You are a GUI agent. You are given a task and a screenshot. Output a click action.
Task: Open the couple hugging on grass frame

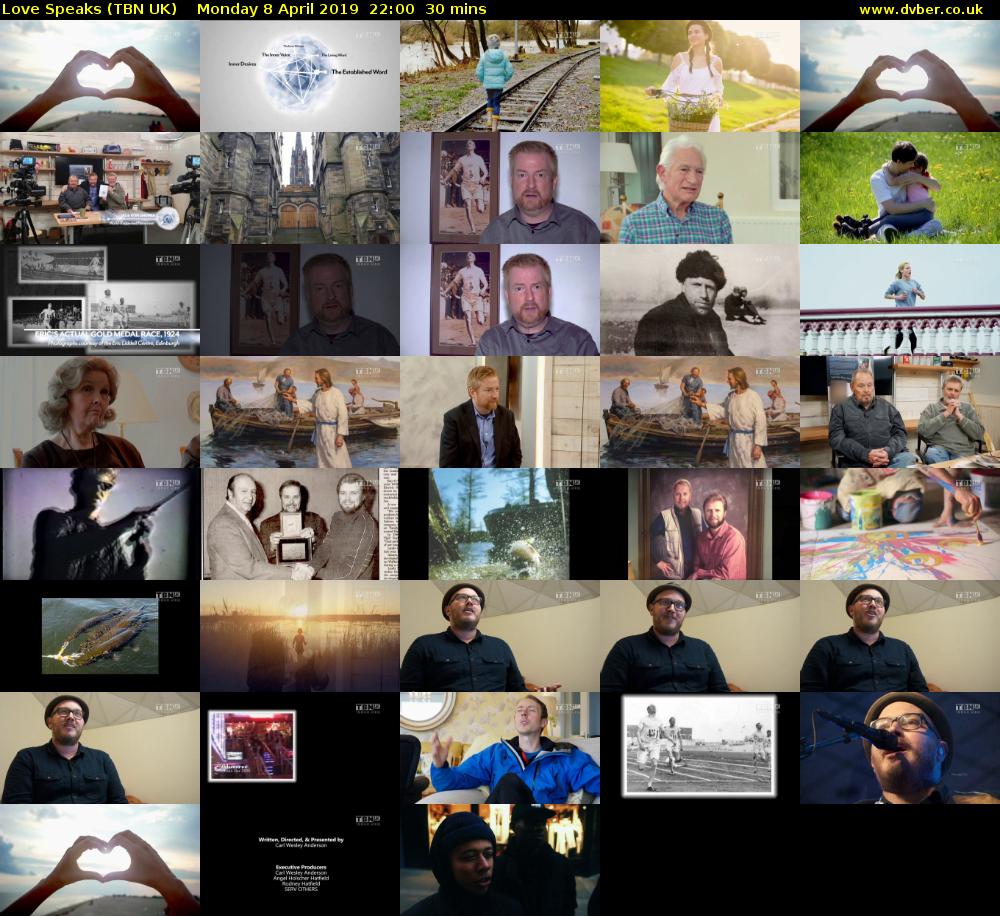pos(899,188)
